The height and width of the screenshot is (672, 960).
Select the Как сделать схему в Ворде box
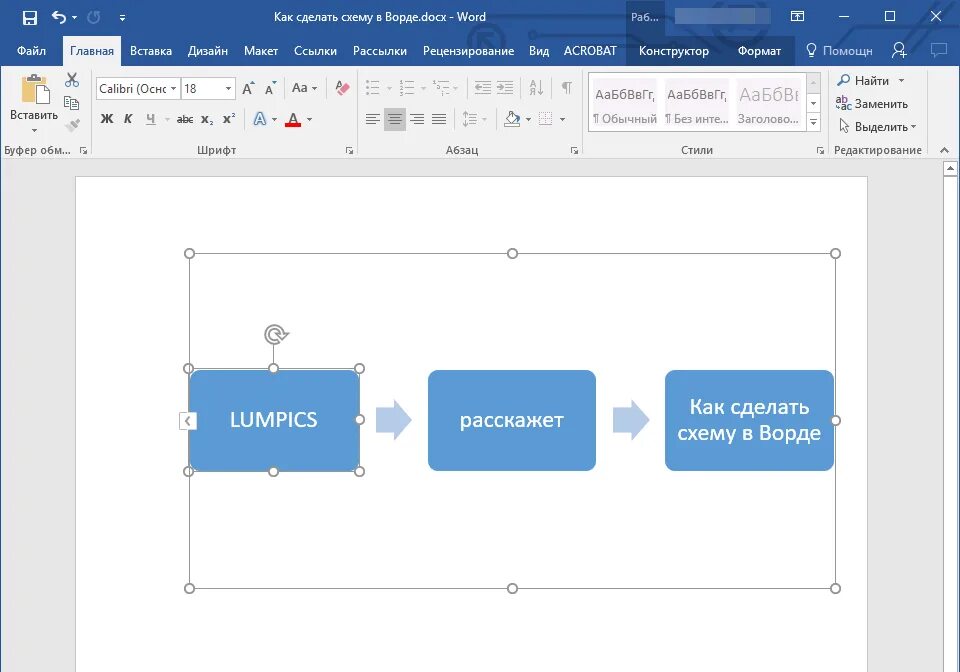[x=749, y=420]
